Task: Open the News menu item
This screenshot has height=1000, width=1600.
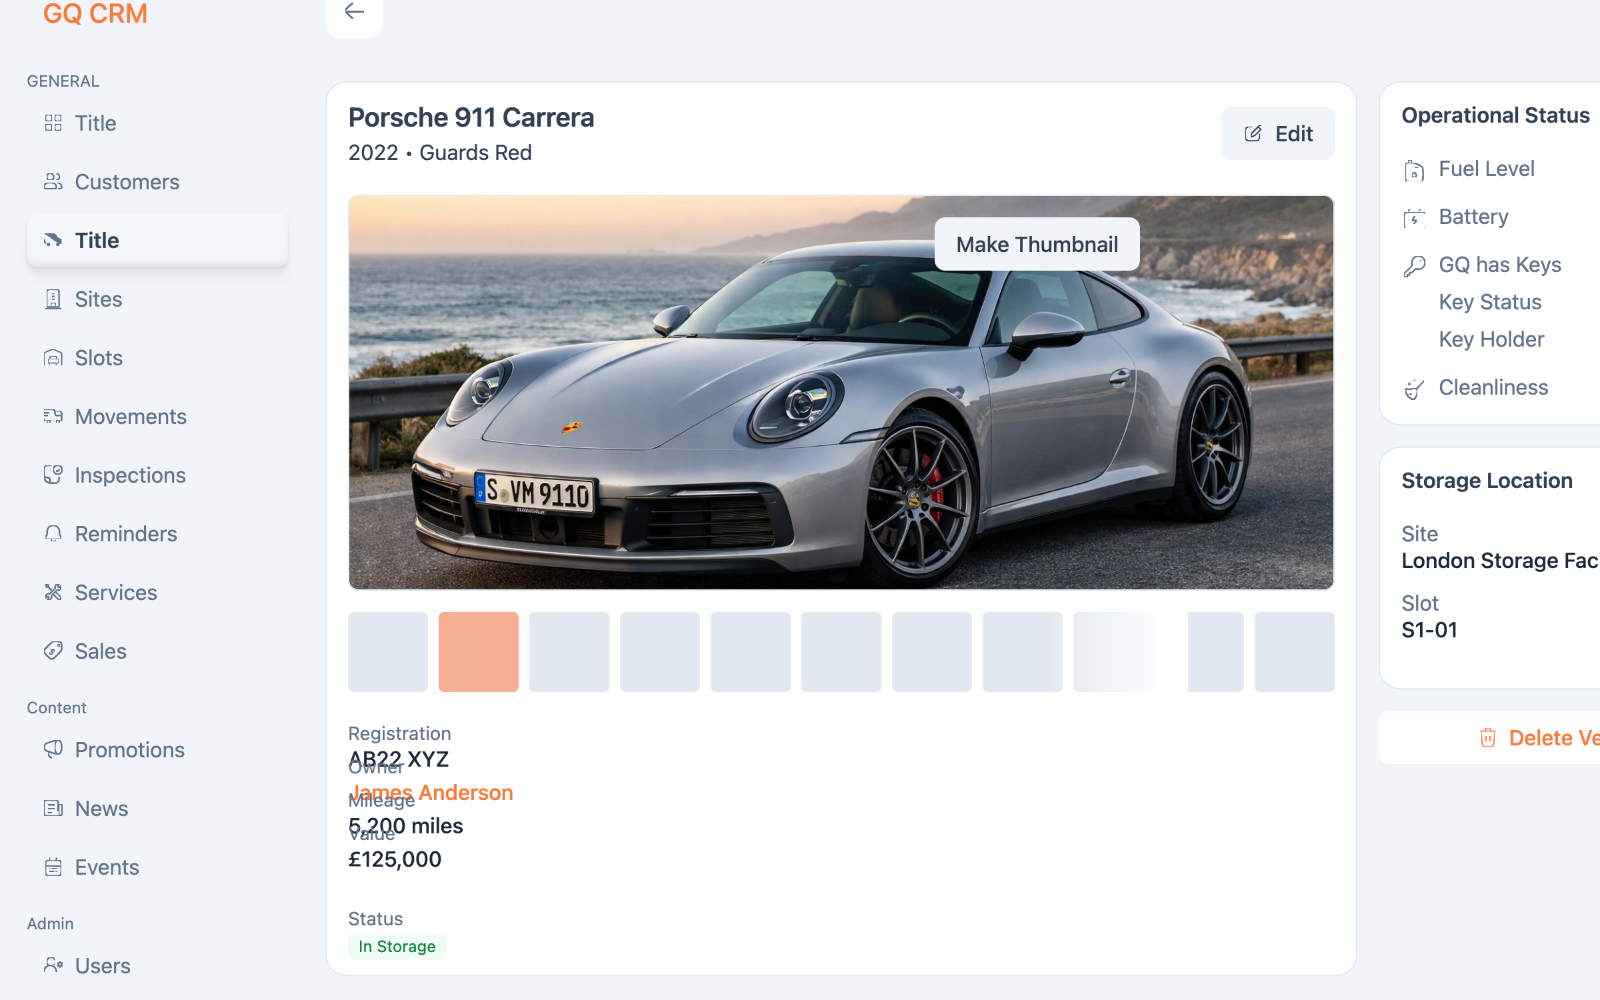Action: (157, 809)
